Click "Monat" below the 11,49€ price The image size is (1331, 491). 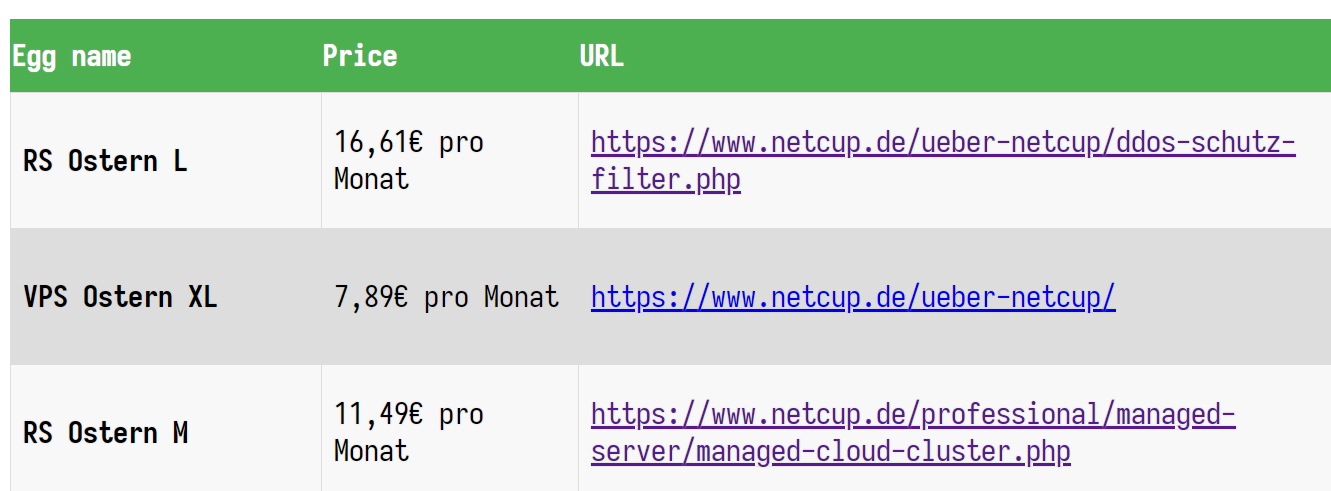[371, 451]
